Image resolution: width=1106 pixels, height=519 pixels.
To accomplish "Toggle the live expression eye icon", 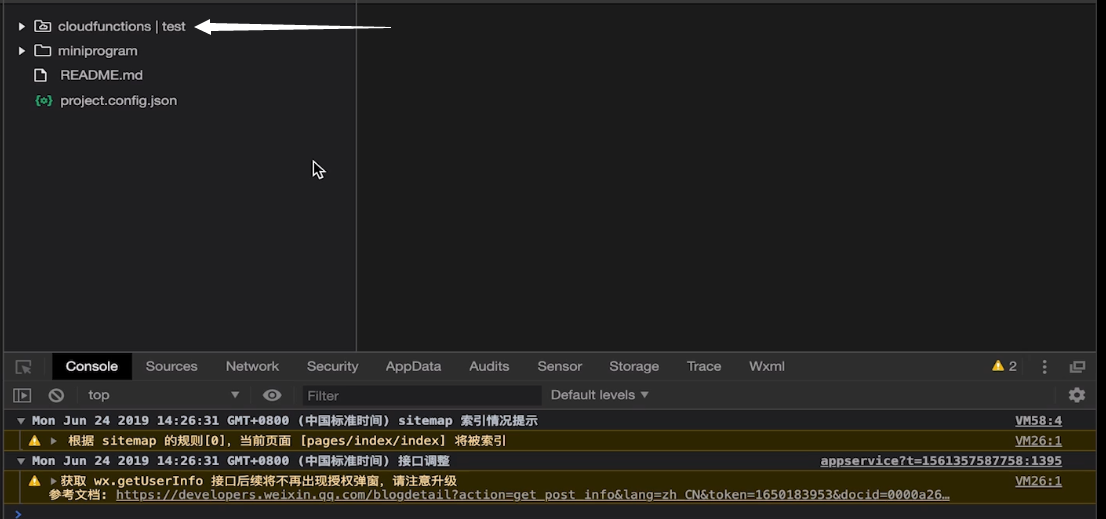I will [272, 395].
